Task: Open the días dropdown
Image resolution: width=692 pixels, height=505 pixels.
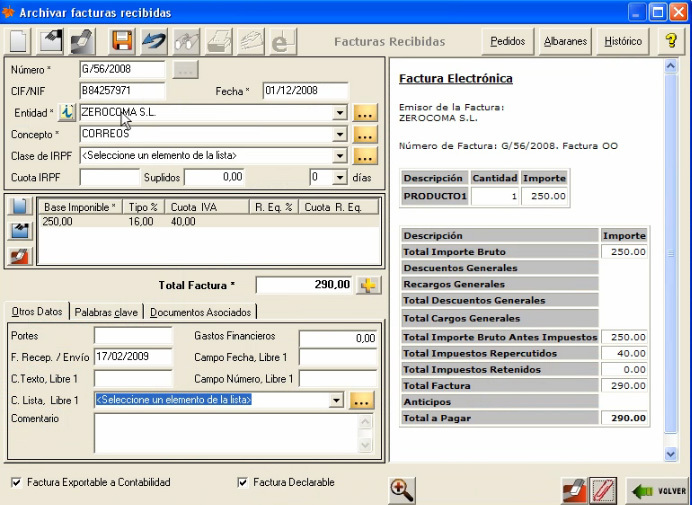Action: pyautogui.click(x=339, y=178)
